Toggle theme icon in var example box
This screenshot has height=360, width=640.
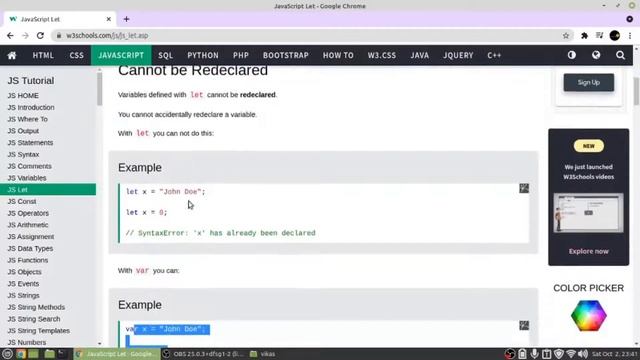click(x=524, y=325)
